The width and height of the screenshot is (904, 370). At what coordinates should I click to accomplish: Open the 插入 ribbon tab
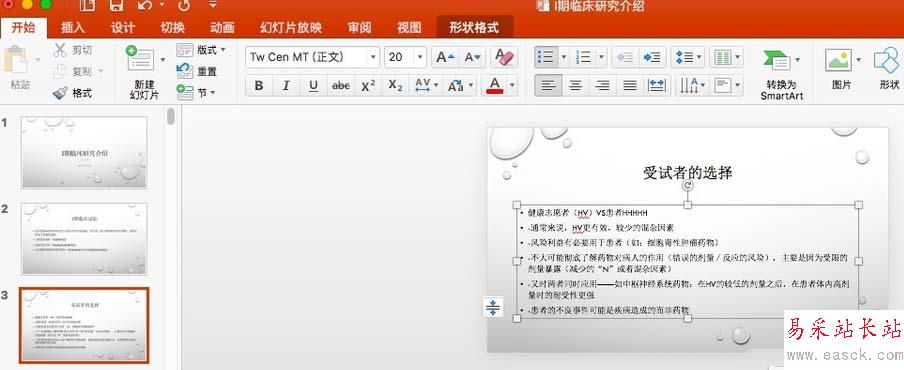click(73, 28)
